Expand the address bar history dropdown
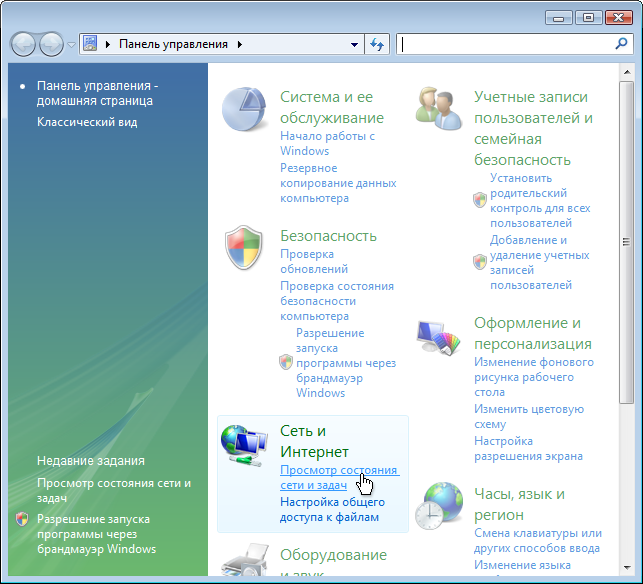This screenshot has width=643, height=584. click(354, 44)
